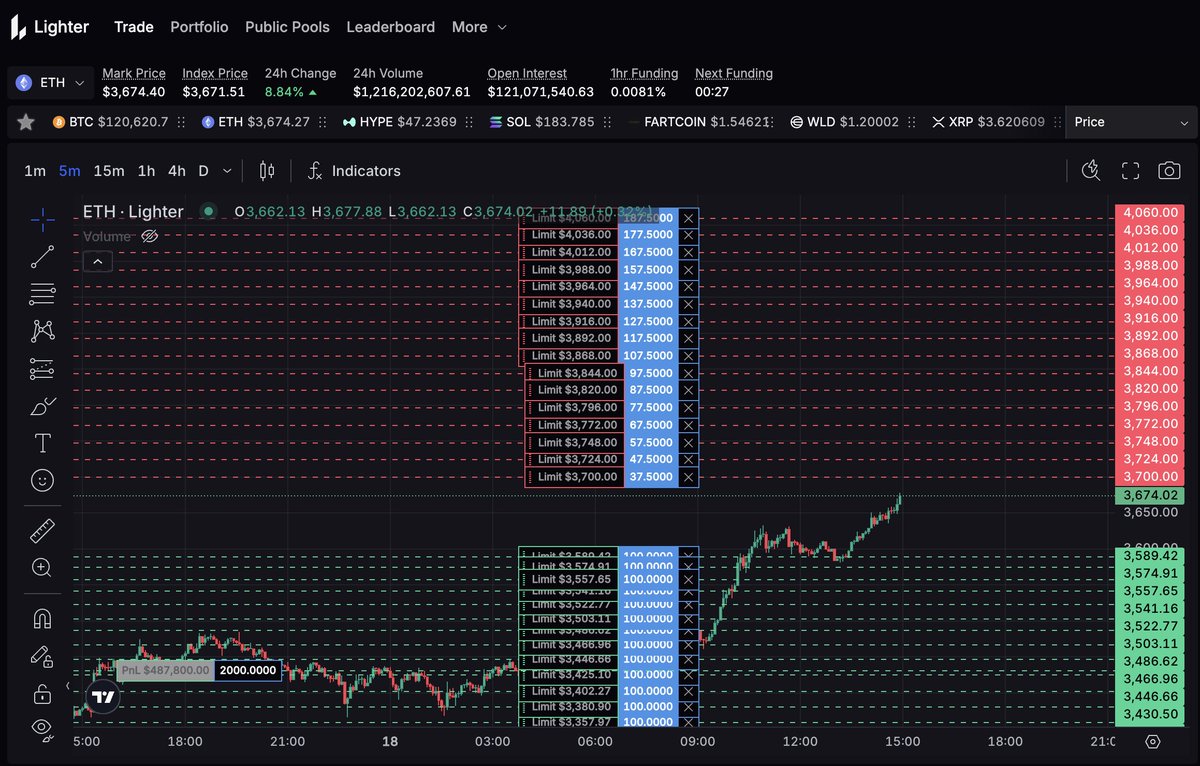Click the Open Interest label
This screenshot has width=1200, height=766.
coord(527,73)
